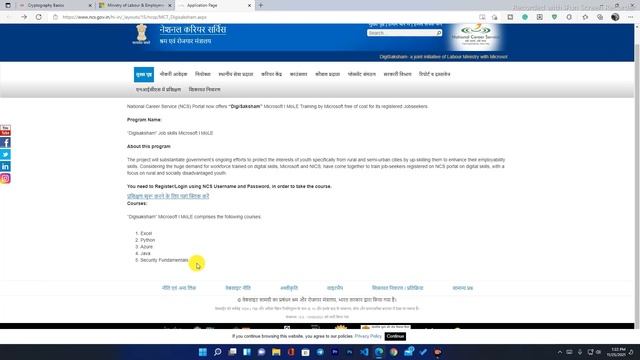Open the नियोक्ता menu item

coord(203,74)
